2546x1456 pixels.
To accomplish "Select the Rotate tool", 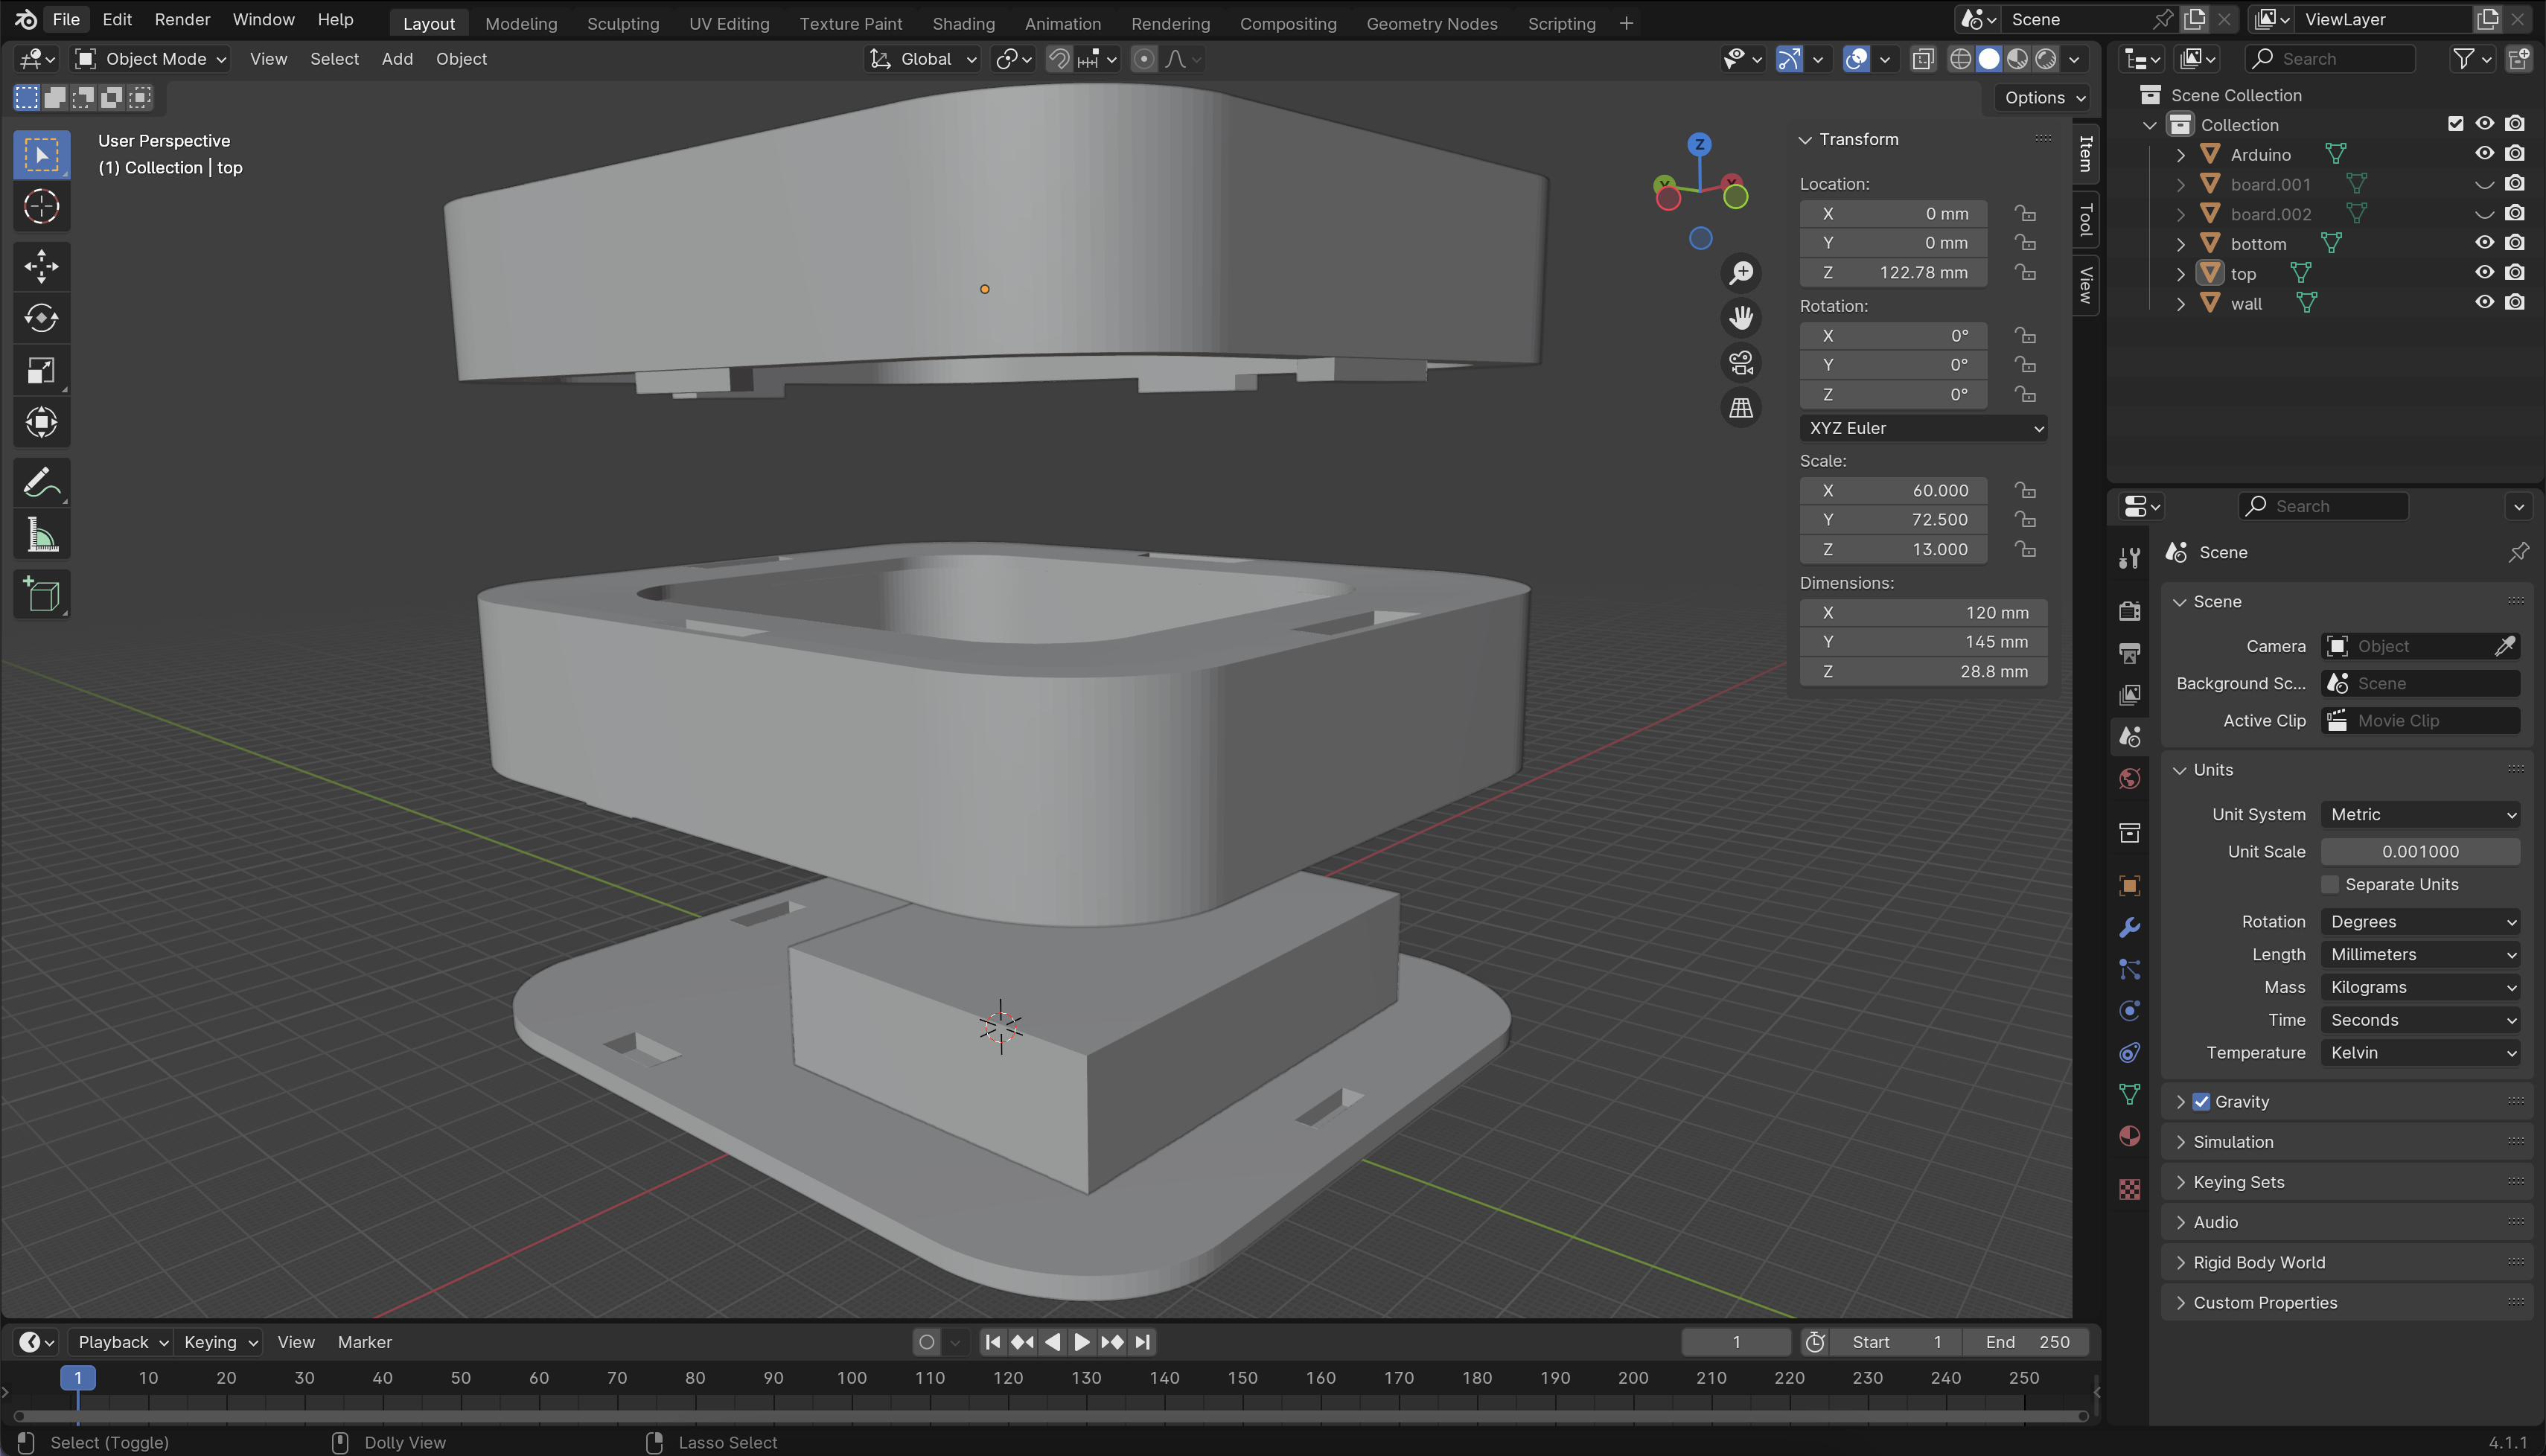I will point(41,318).
